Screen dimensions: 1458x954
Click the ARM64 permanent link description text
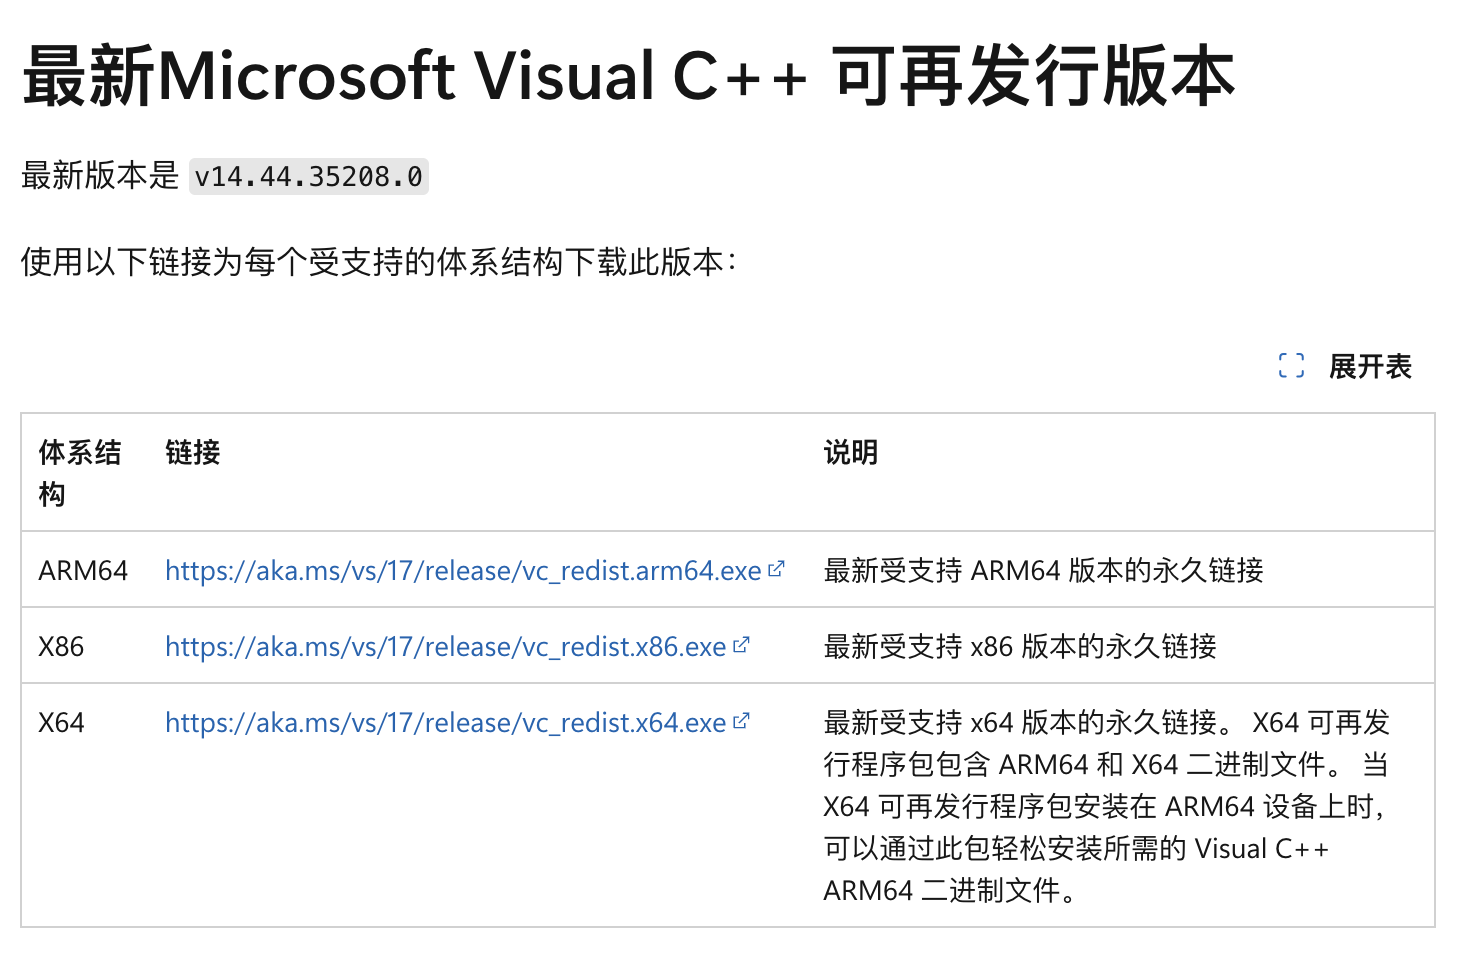tap(1043, 571)
